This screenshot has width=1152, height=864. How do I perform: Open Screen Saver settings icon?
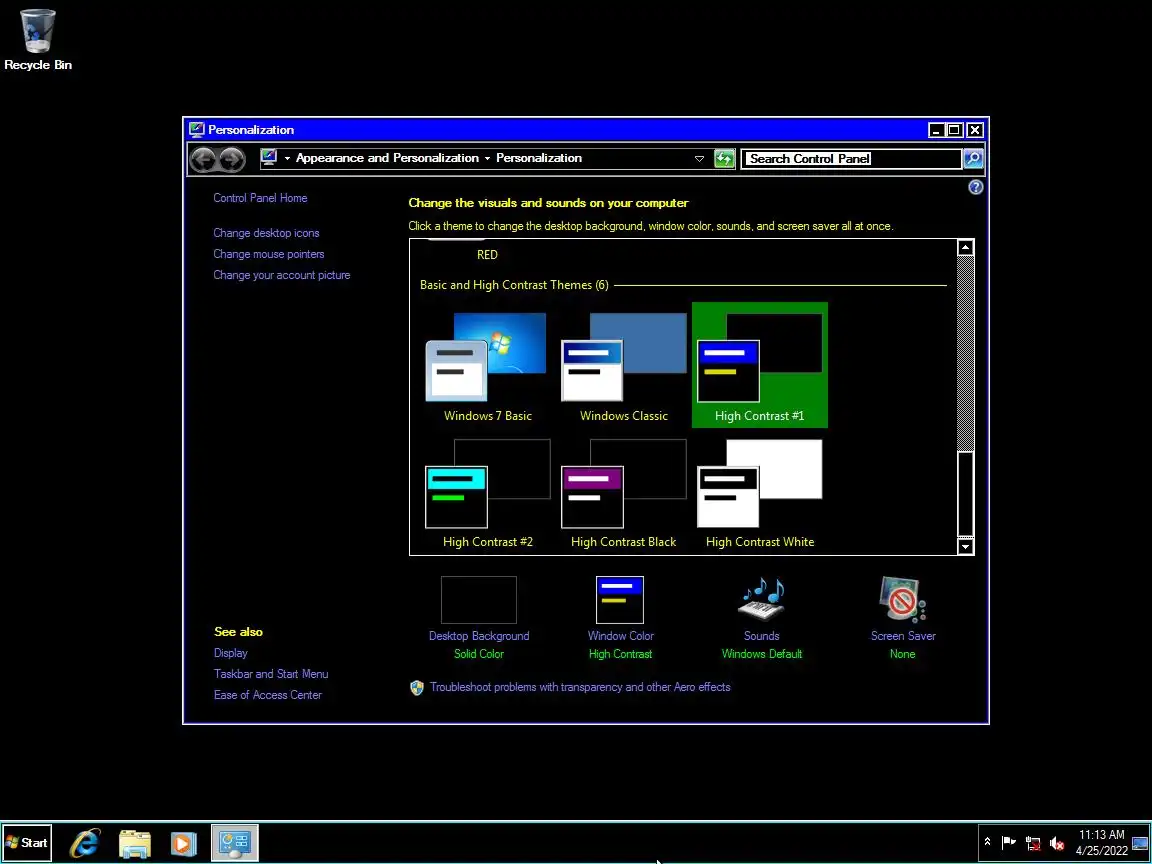[x=903, y=600]
